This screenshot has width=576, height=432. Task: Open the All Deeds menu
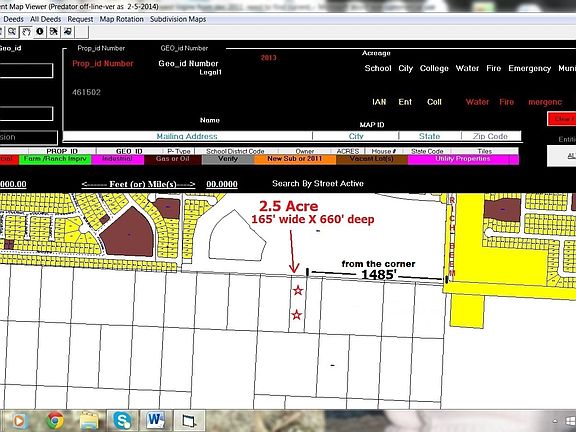[46, 19]
